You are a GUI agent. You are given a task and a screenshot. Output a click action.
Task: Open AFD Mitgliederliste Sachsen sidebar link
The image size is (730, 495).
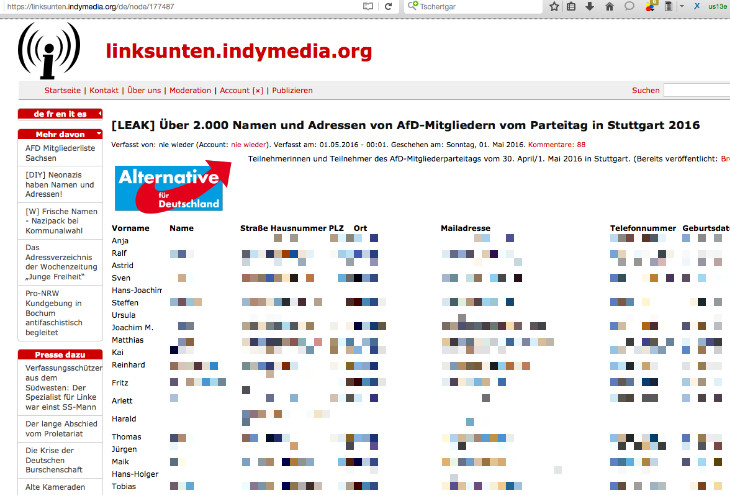pyautogui.click(x=60, y=153)
